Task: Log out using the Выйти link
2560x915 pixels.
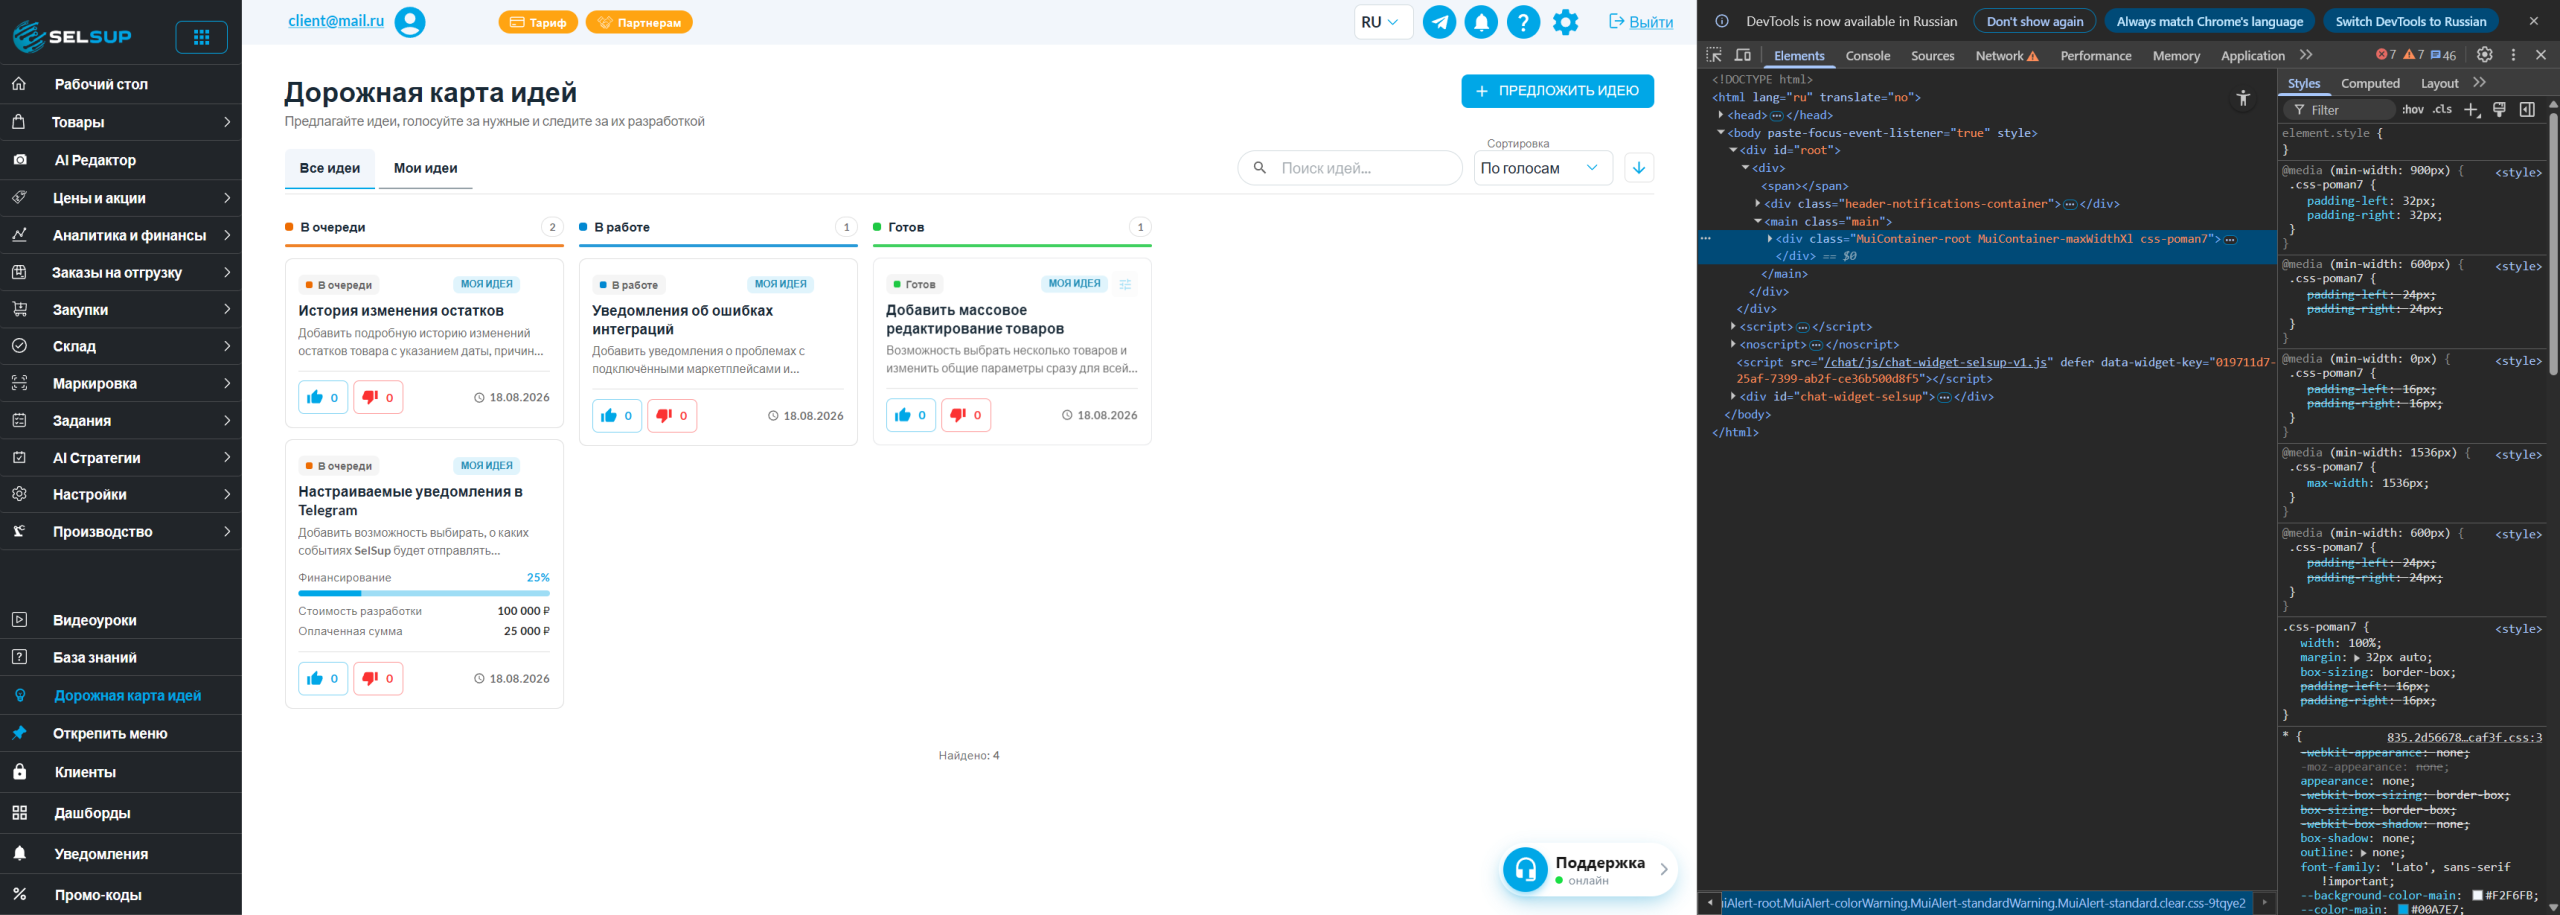Action: click(x=1640, y=22)
